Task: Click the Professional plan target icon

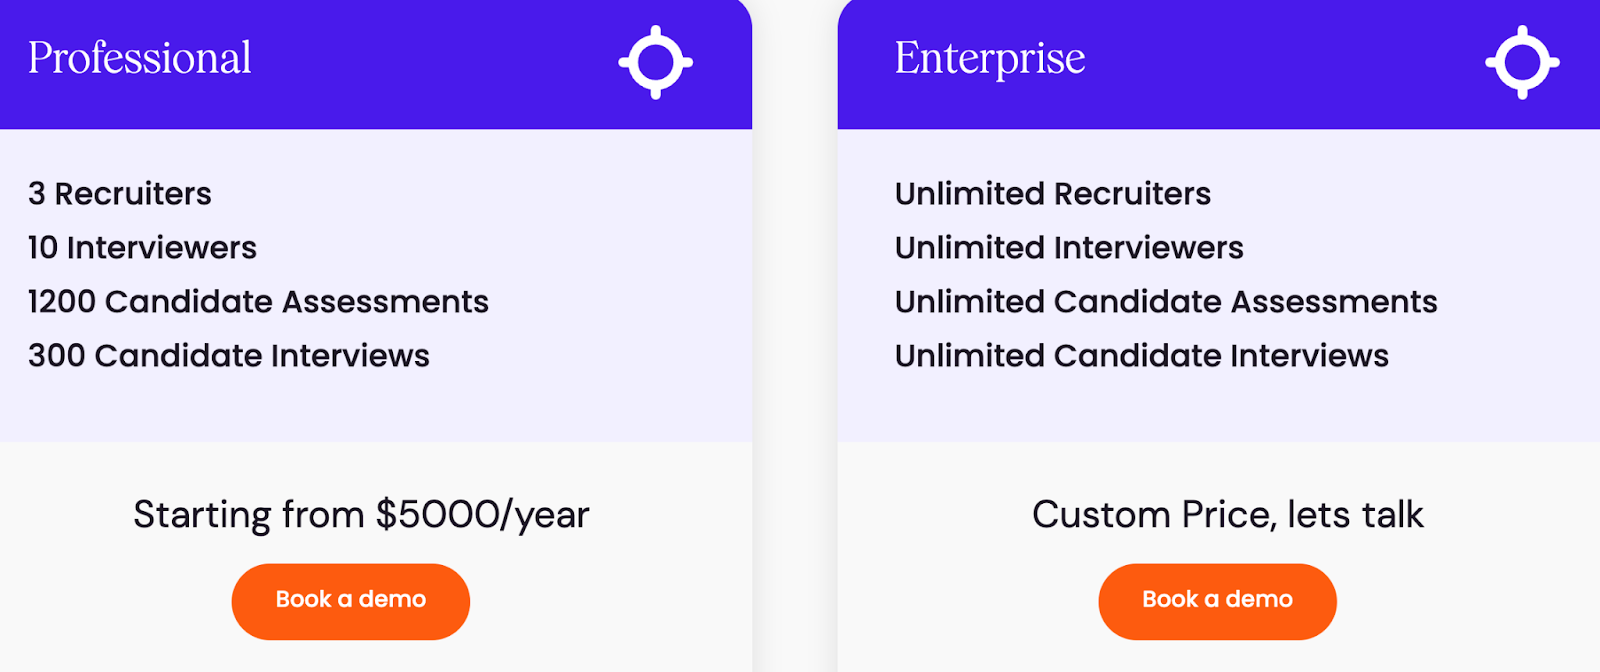Action: tap(656, 62)
